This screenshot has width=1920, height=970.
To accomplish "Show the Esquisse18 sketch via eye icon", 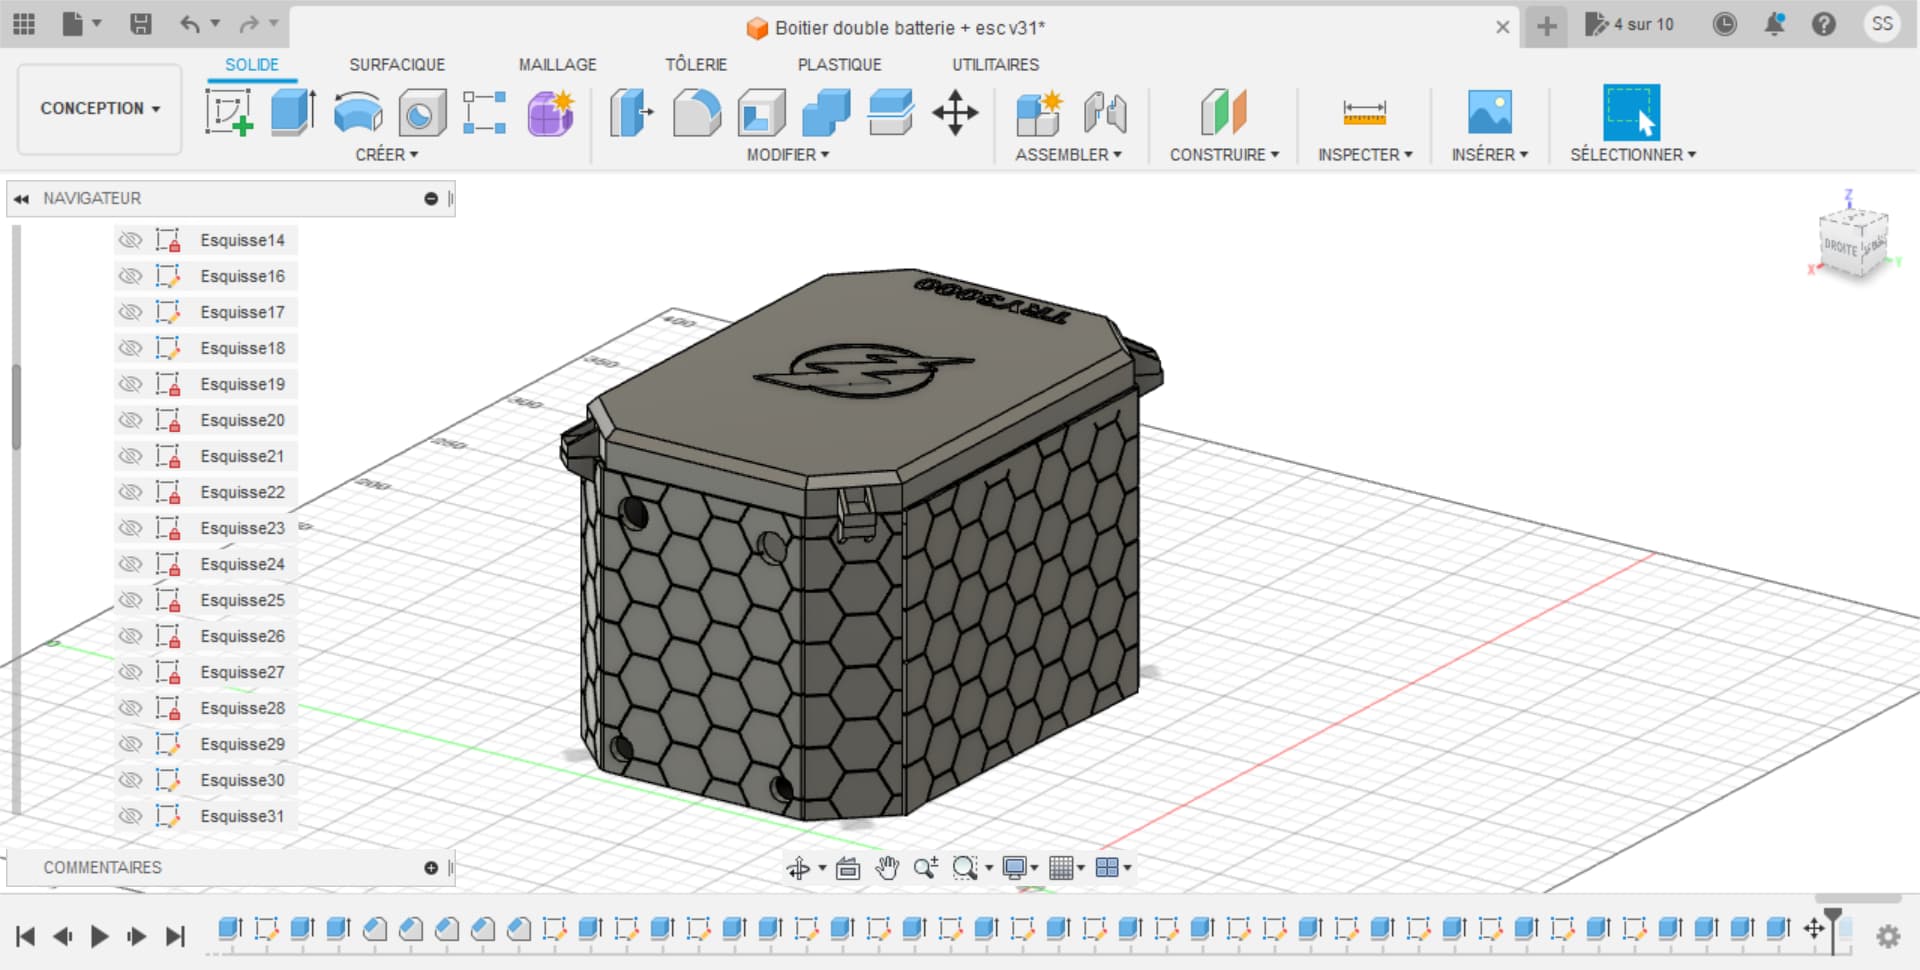I will (x=130, y=348).
